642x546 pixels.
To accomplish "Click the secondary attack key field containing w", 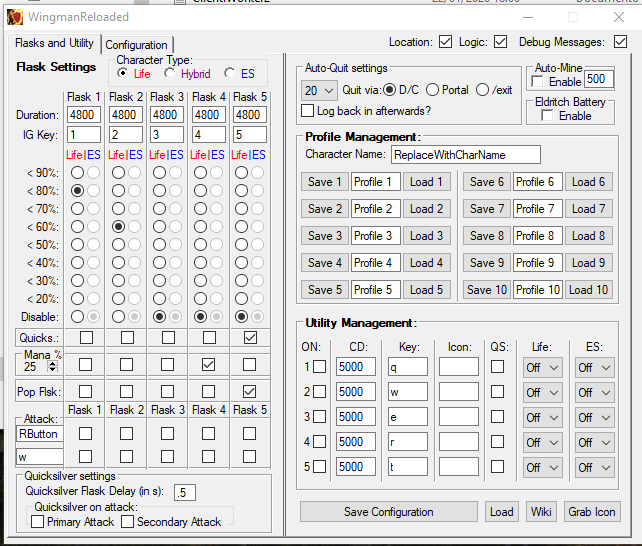I will click(40, 457).
